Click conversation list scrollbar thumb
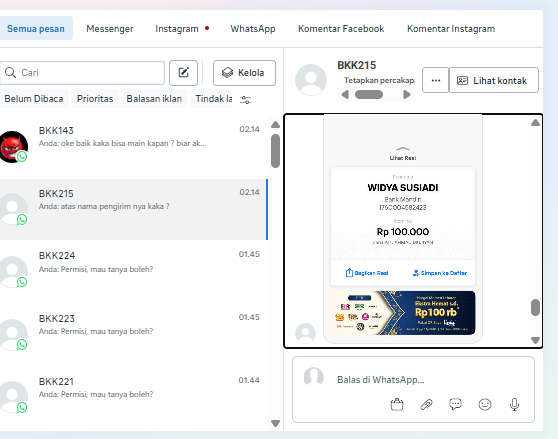Viewport: 558px width, 439px height. click(275, 151)
